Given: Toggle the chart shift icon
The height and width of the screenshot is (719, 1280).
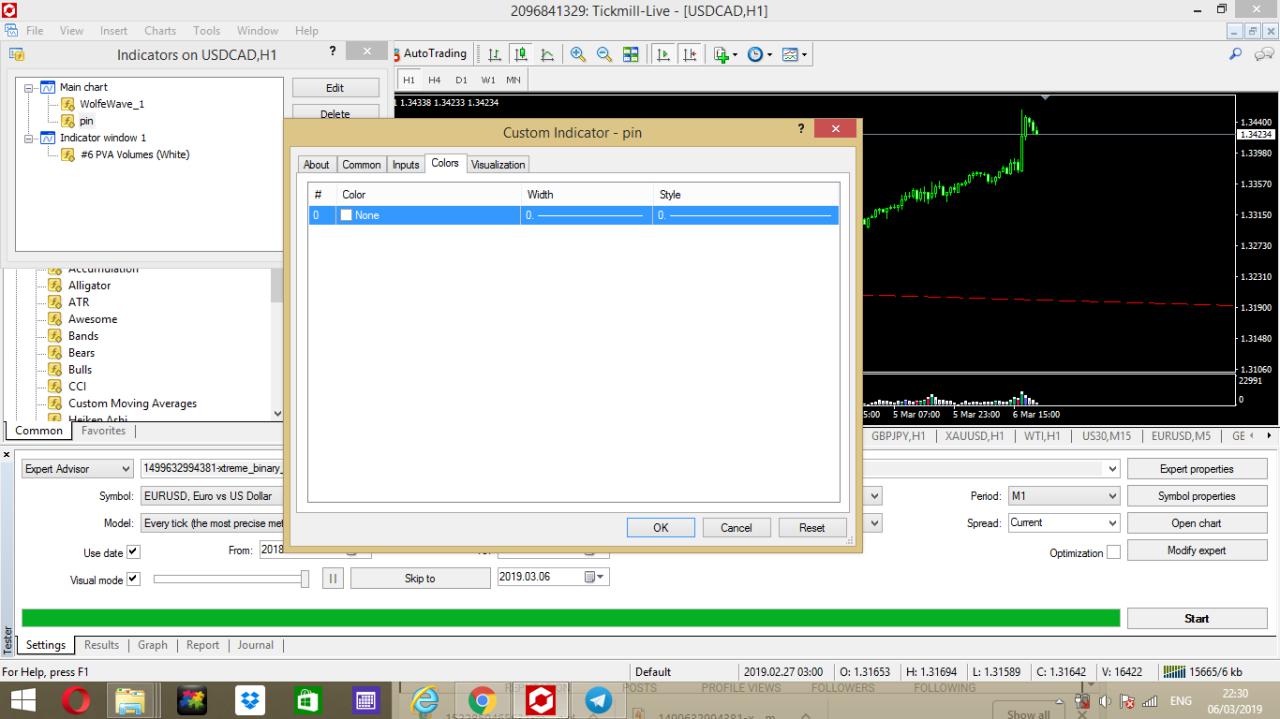Looking at the screenshot, I should pyautogui.click(x=690, y=54).
